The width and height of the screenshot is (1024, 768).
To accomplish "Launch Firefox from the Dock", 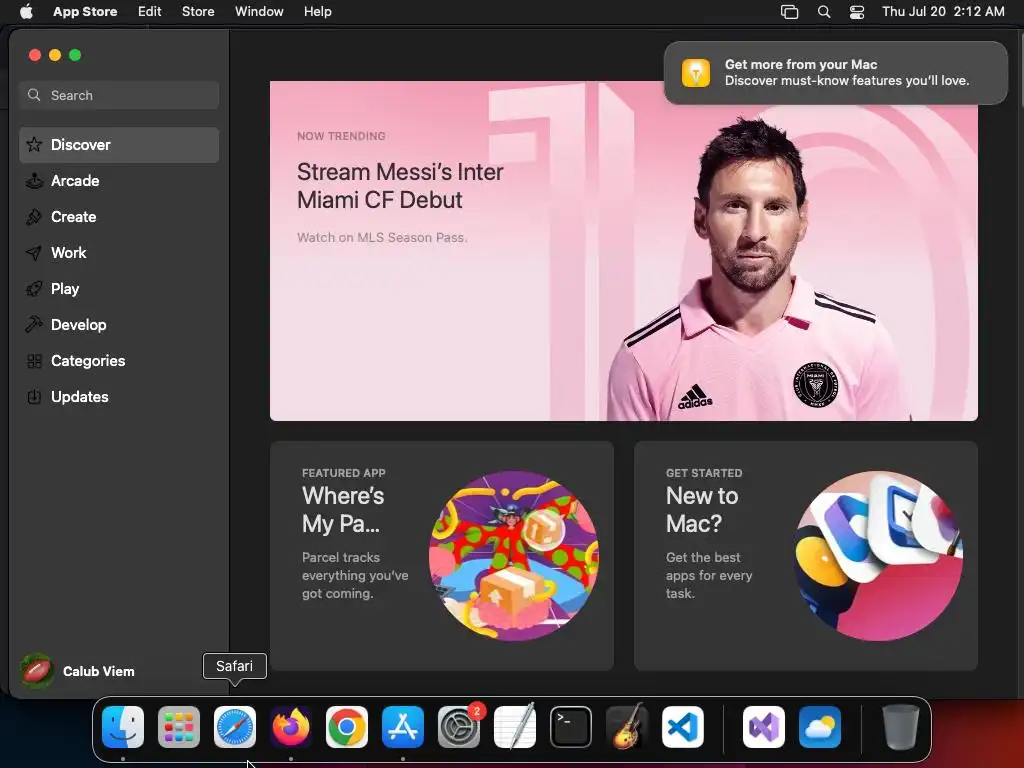I will pyautogui.click(x=291, y=727).
